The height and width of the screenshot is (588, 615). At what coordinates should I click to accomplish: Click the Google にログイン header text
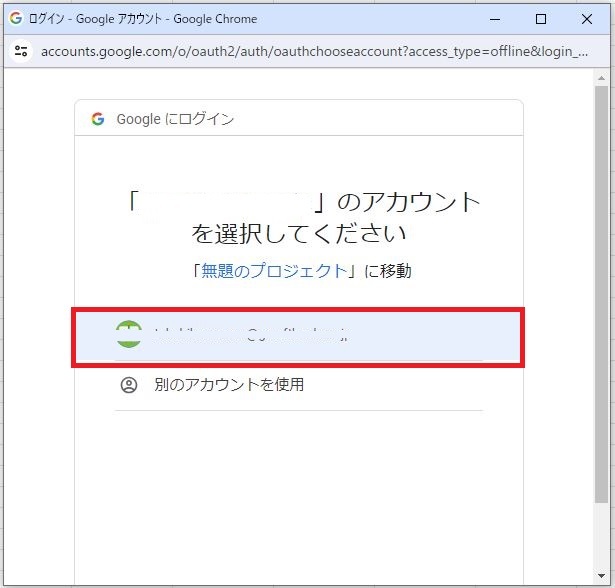pos(175,119)
